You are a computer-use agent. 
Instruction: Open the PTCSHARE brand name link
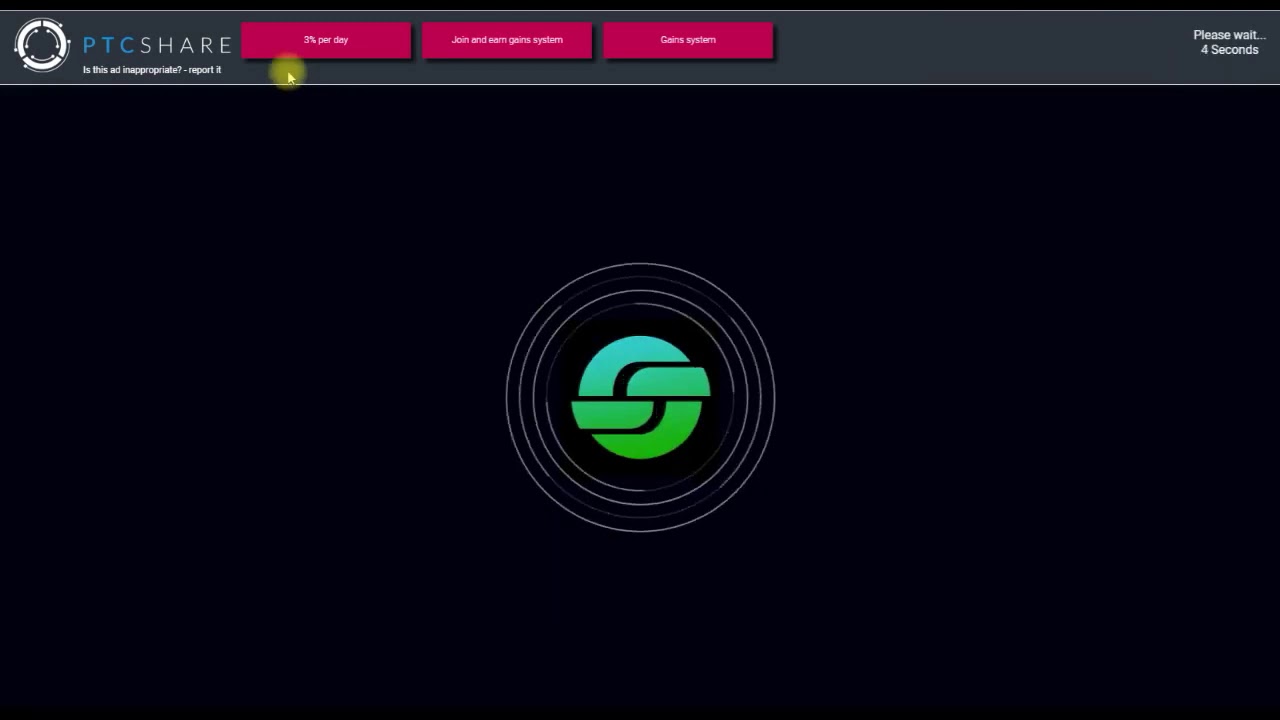tap(156, 45)
